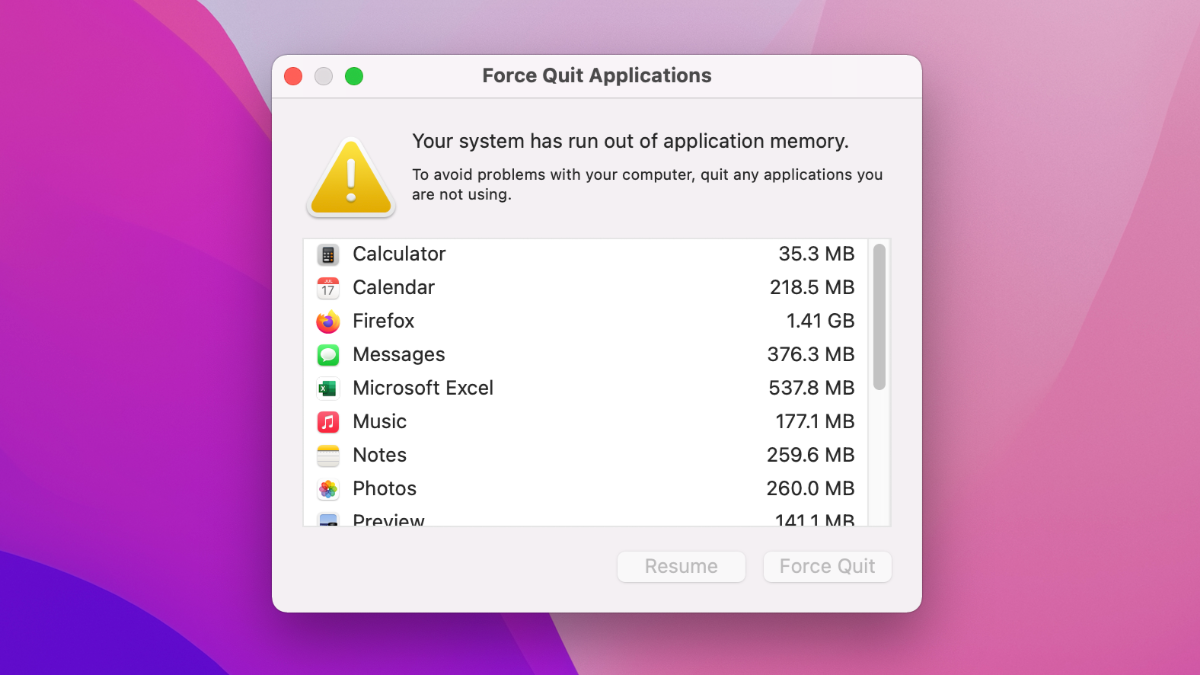Click the Messages app icon
The height and width of the screenshot is (675, 1200).
(x=328, y=355)
